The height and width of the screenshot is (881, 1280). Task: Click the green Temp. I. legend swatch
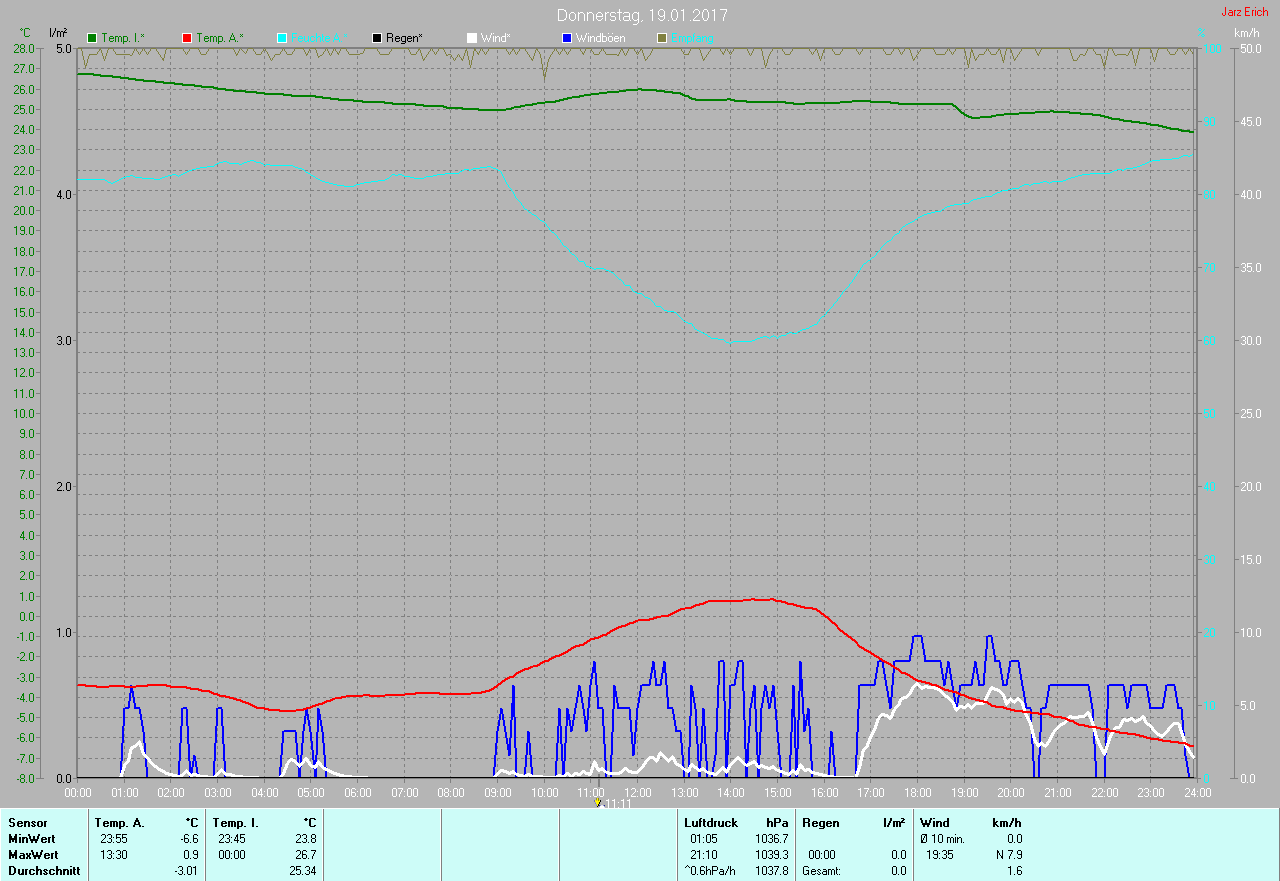point(93,38)
